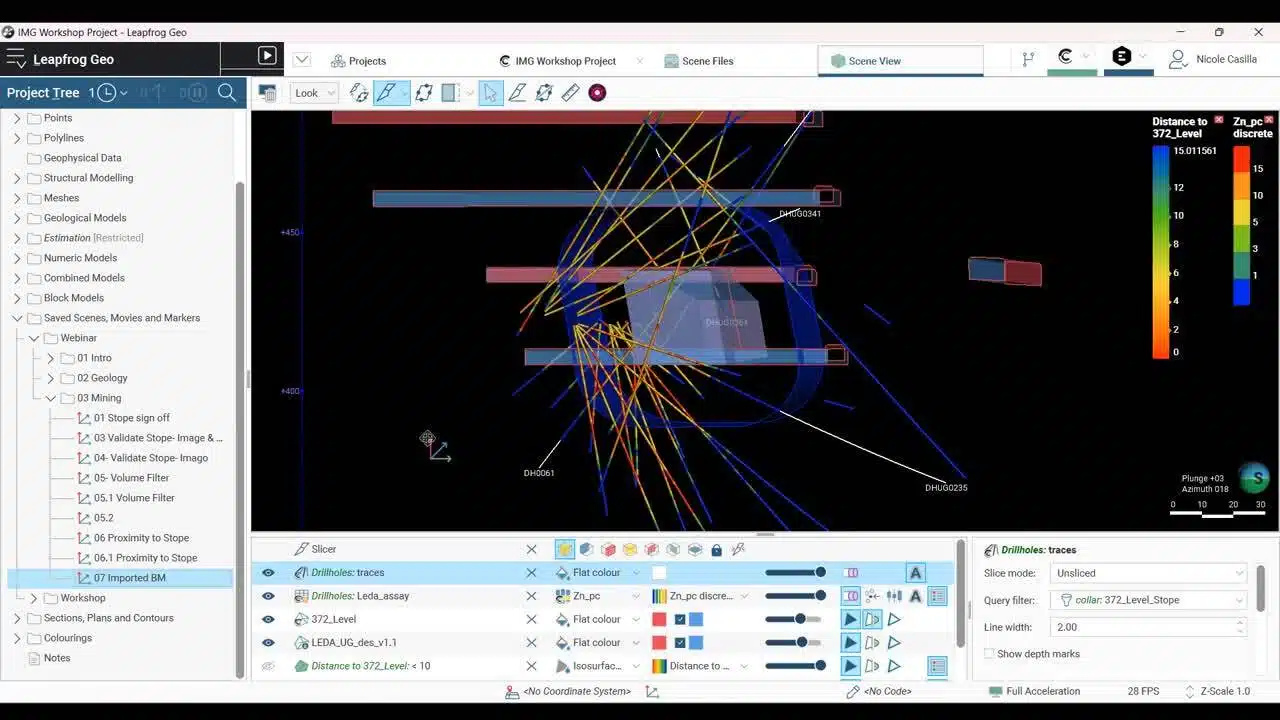Click the No Coordinate System status entry
1280x720 pixels.
[570, 691]
